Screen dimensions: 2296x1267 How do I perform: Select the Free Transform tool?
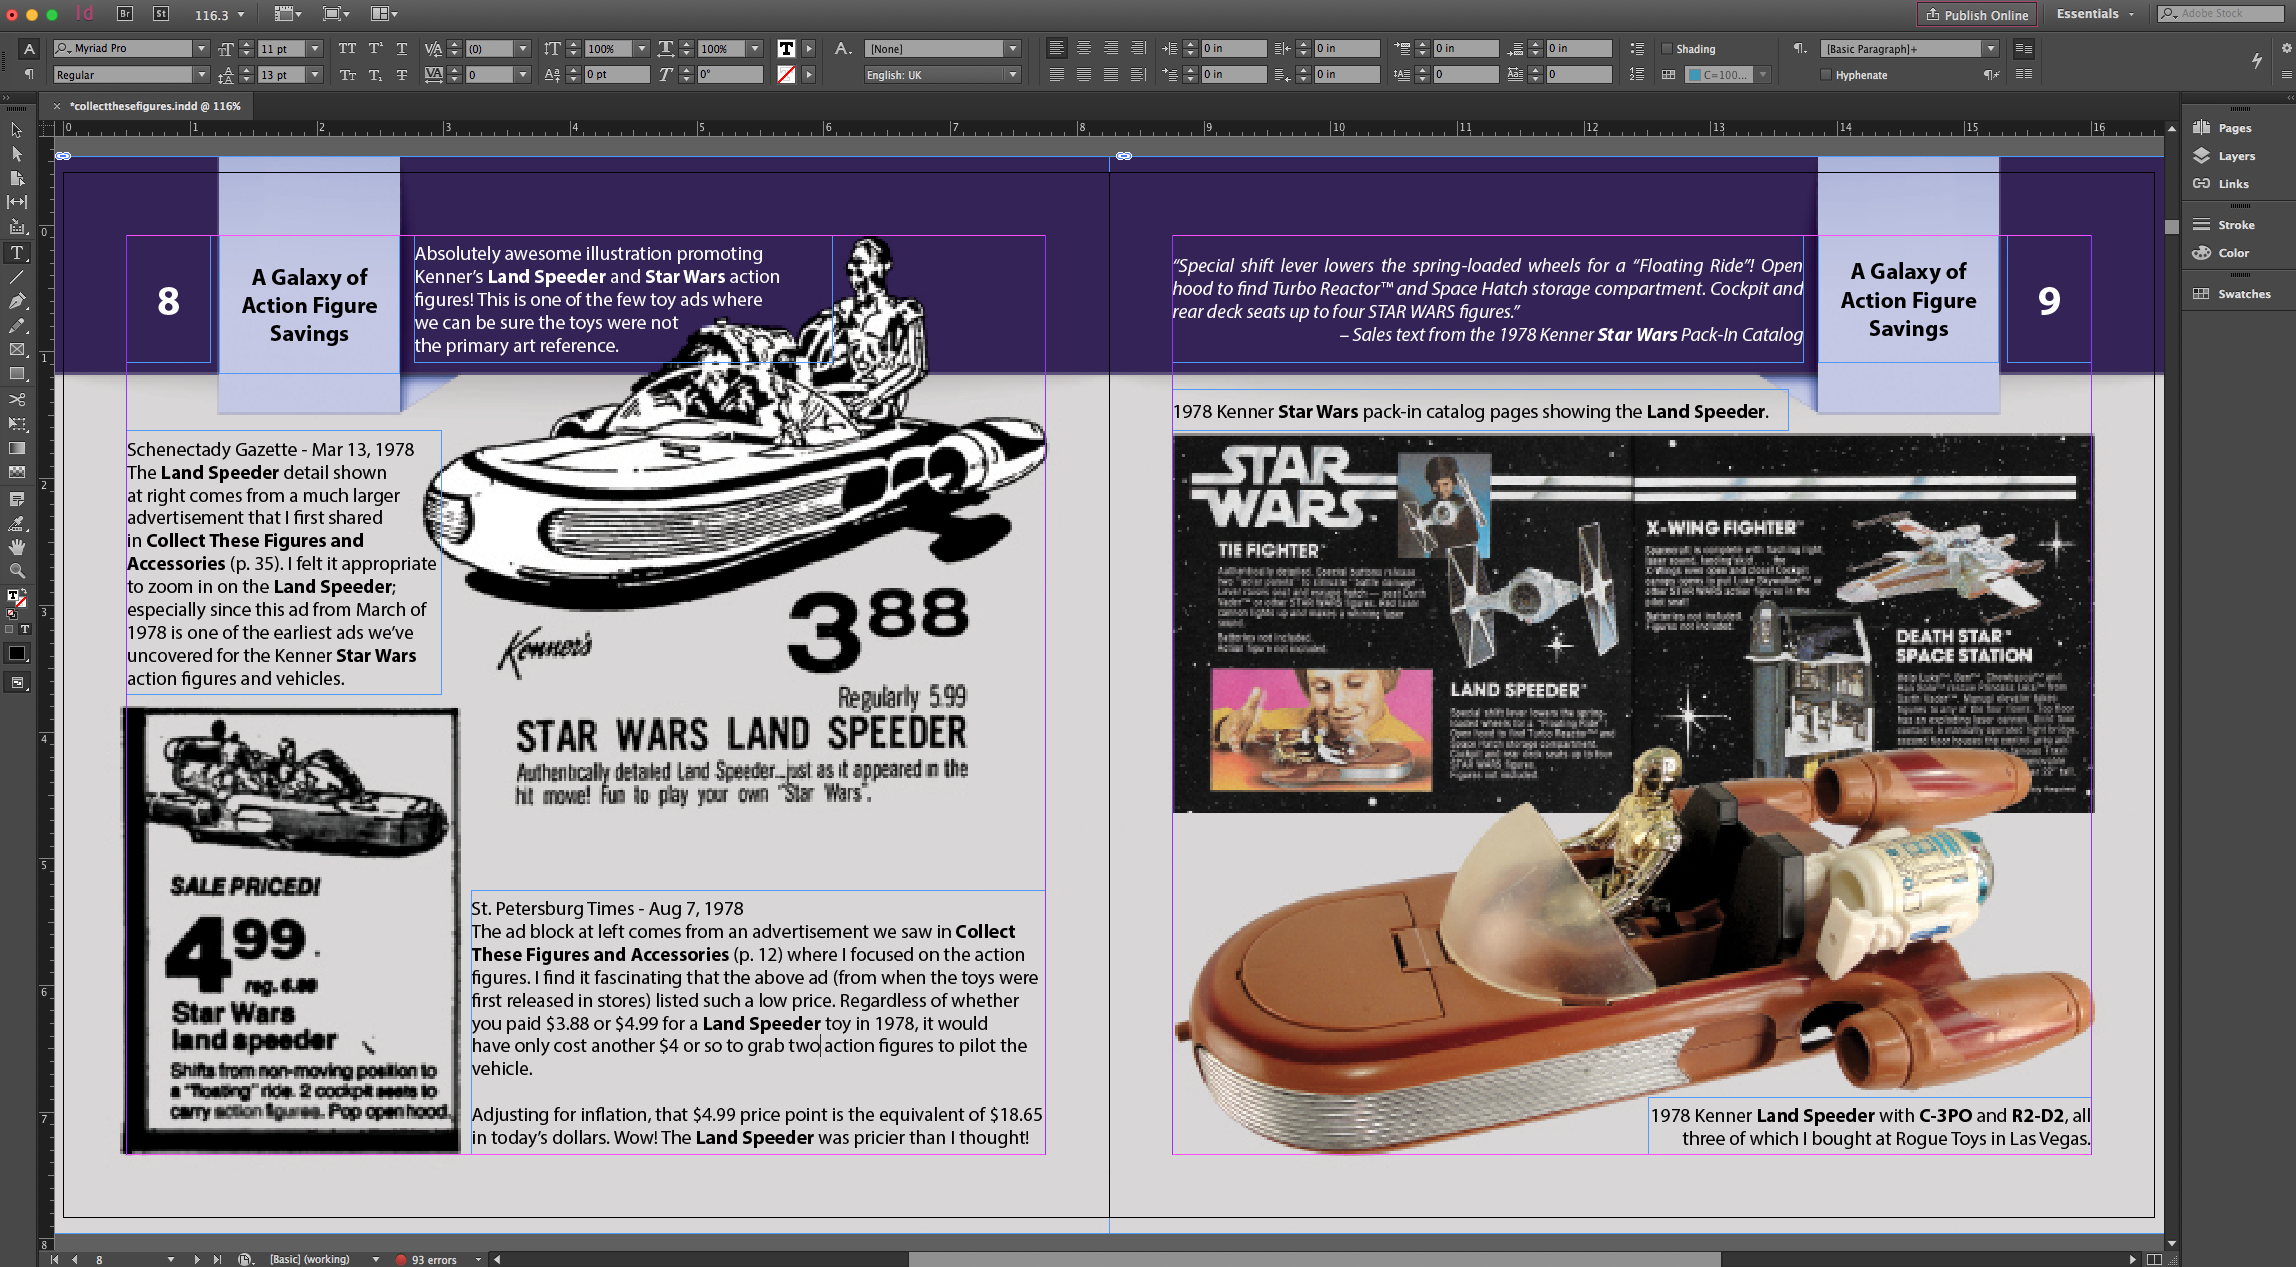point(17,424)
